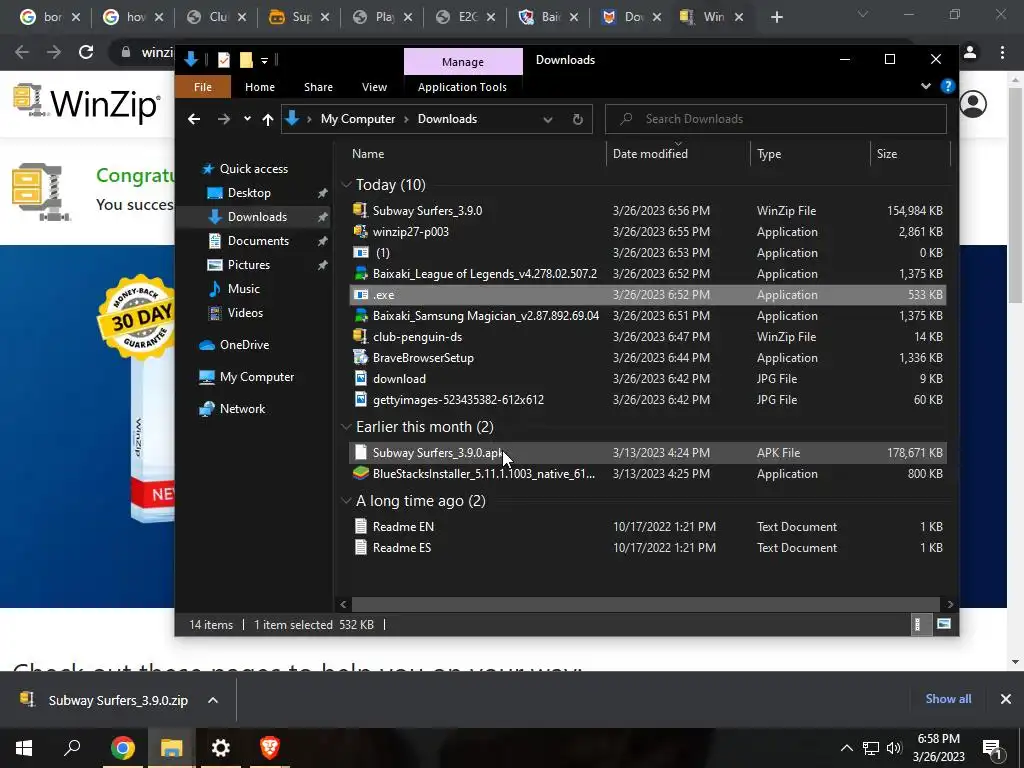
Task: Click the Explorer forward arrow
Action: click(x=223, y=119)
